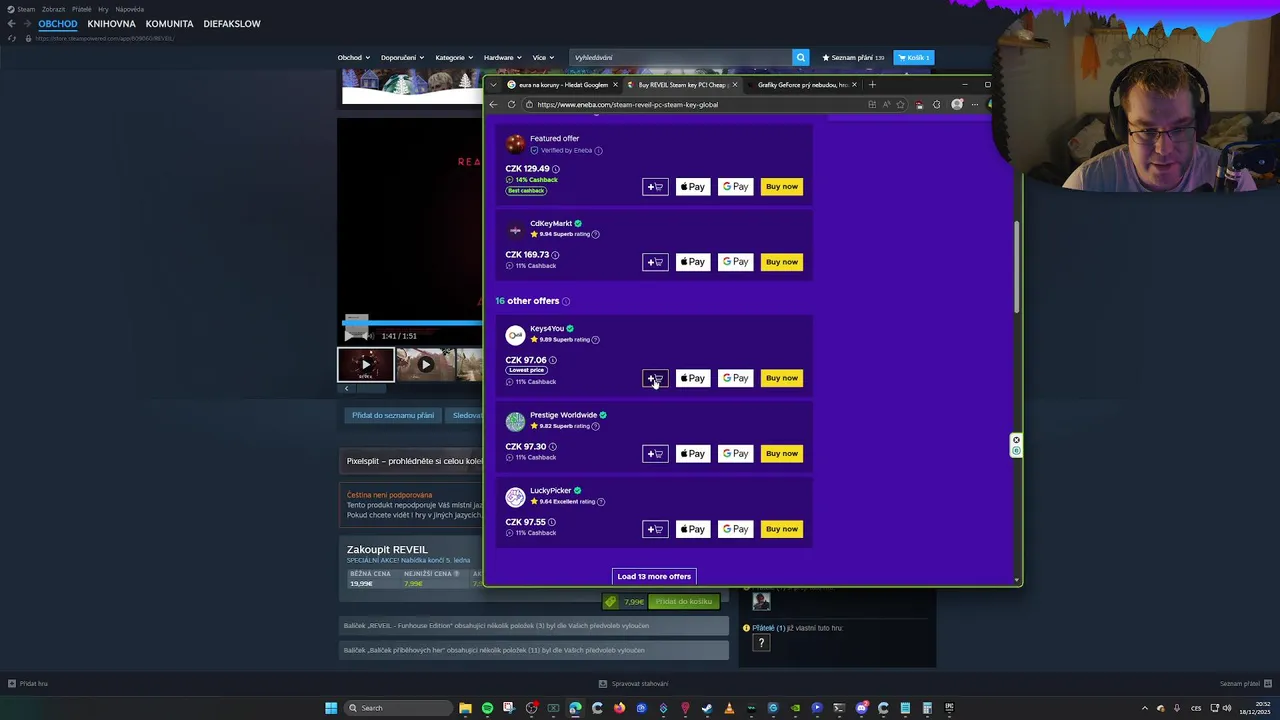Open Firefox from taskbar

tap(619, 708)
